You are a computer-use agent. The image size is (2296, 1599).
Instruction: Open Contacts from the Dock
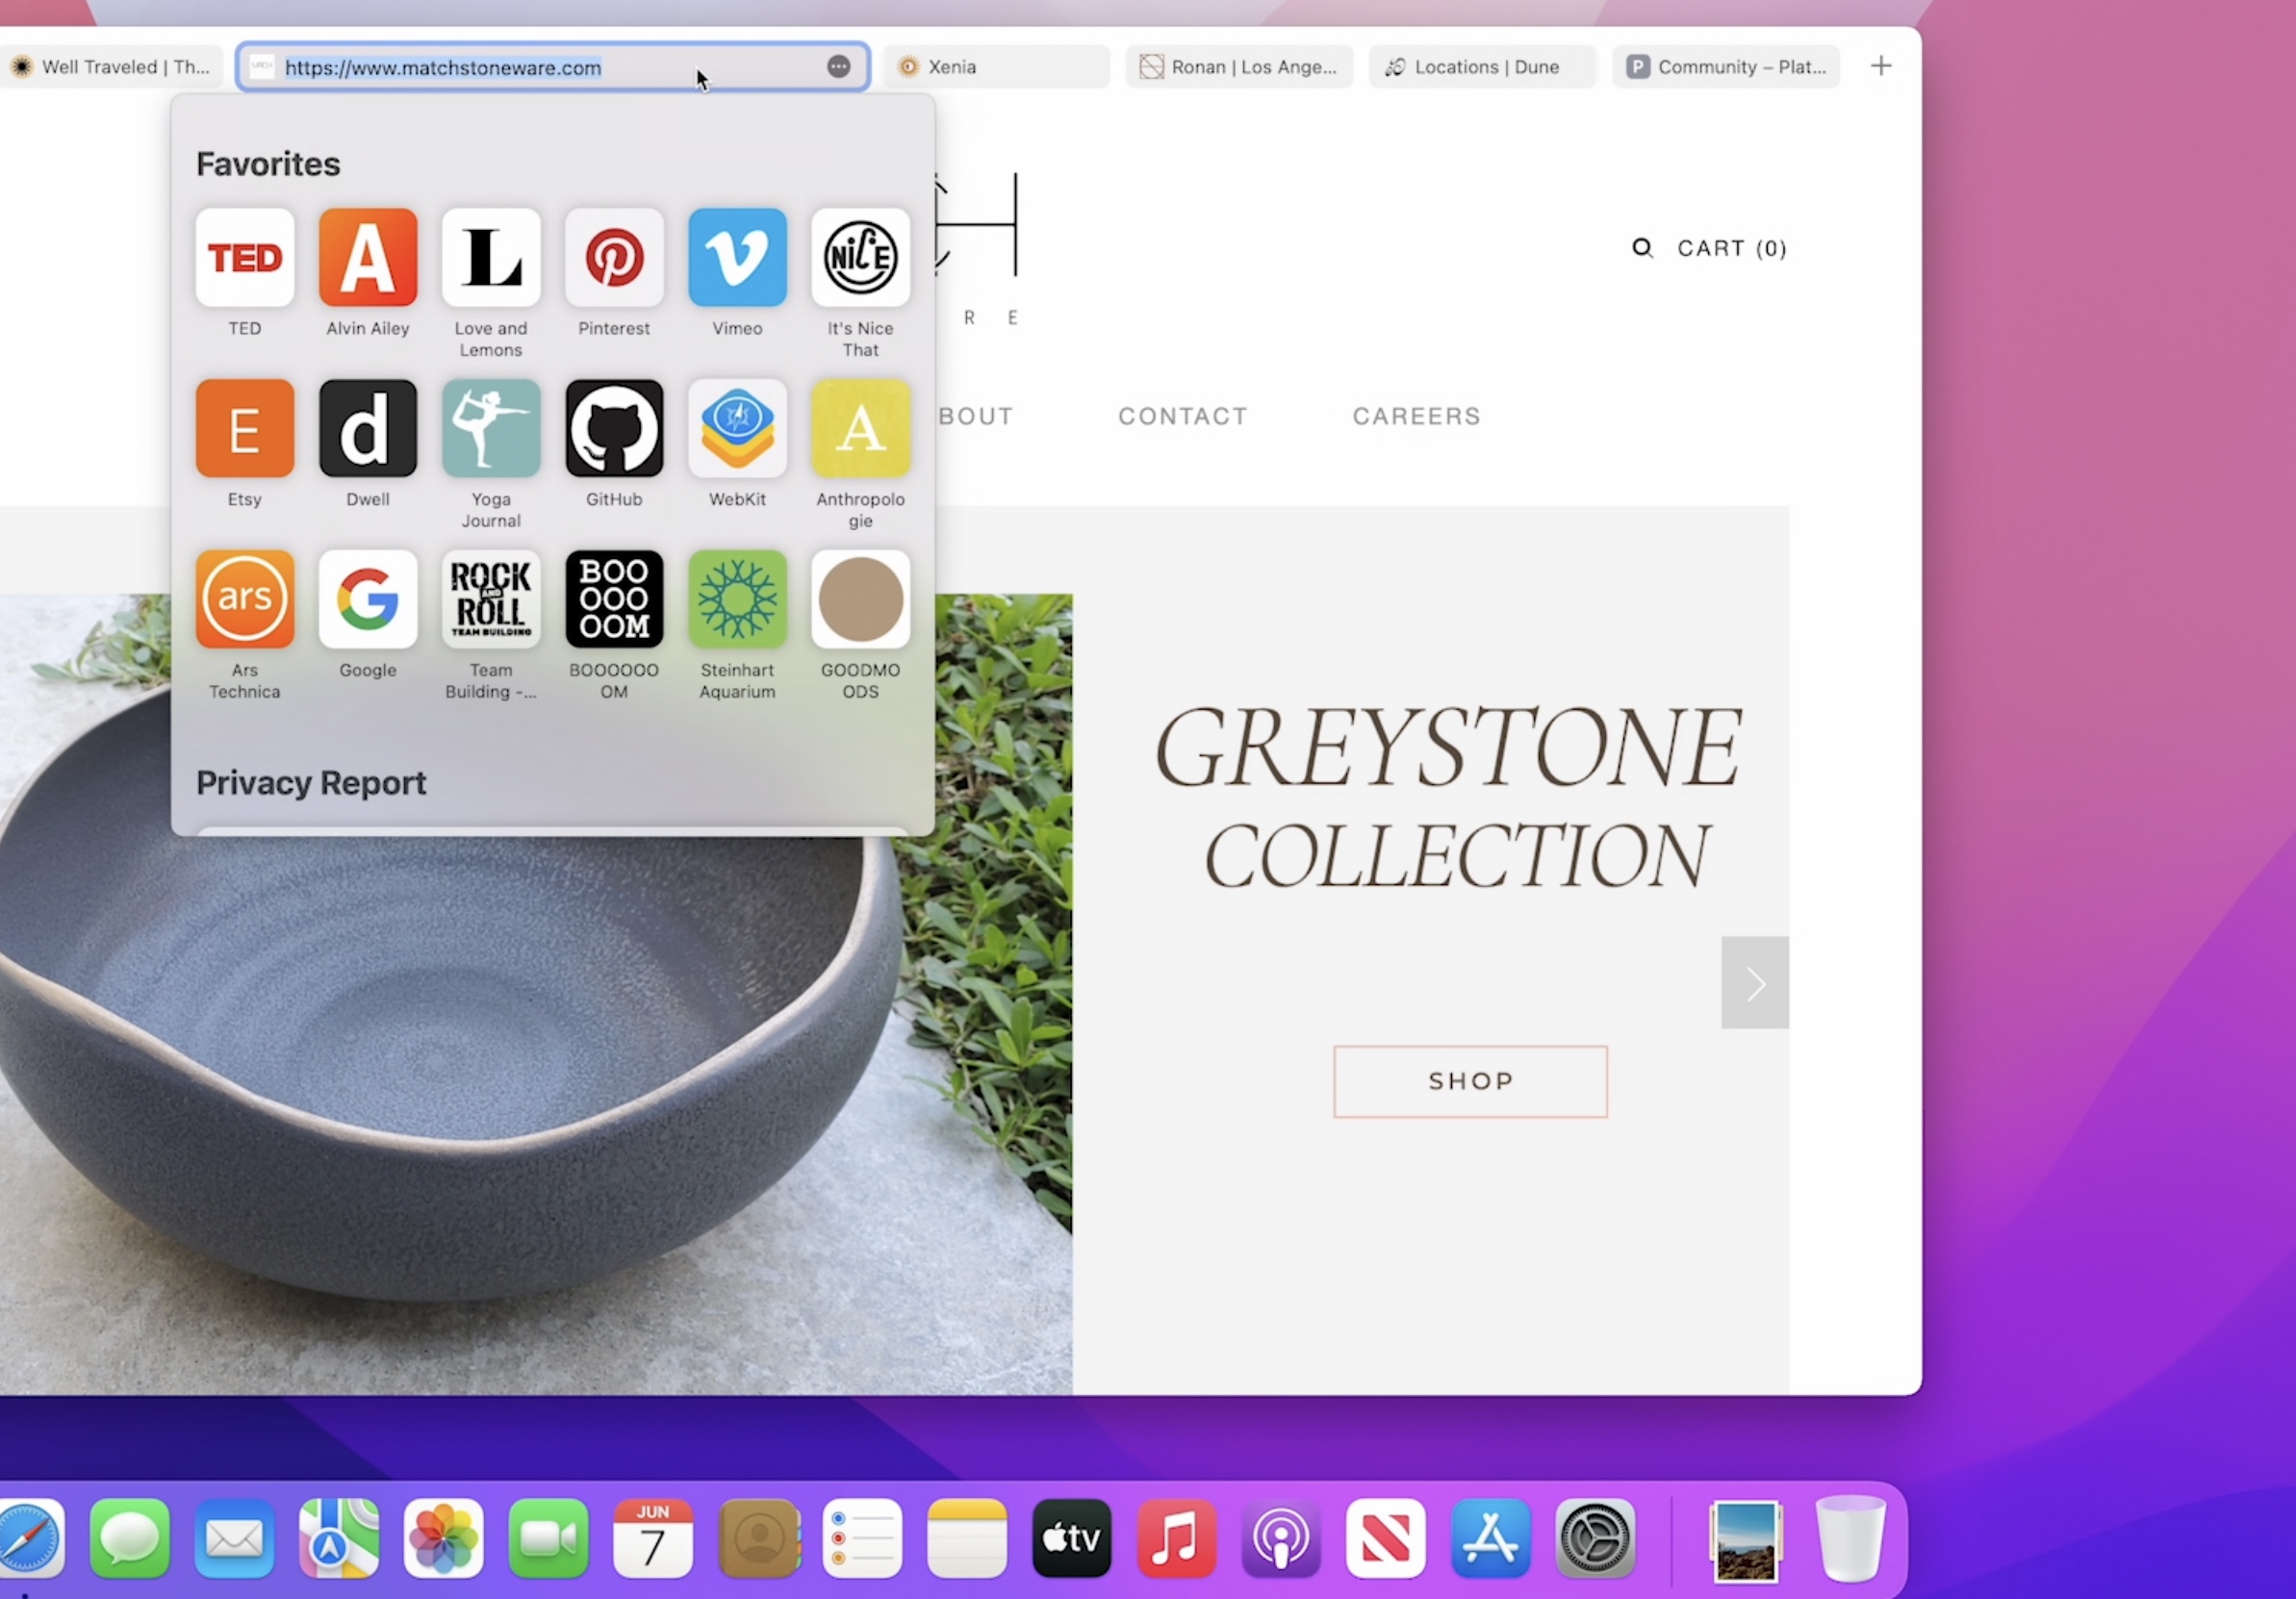click(759, 1538)
